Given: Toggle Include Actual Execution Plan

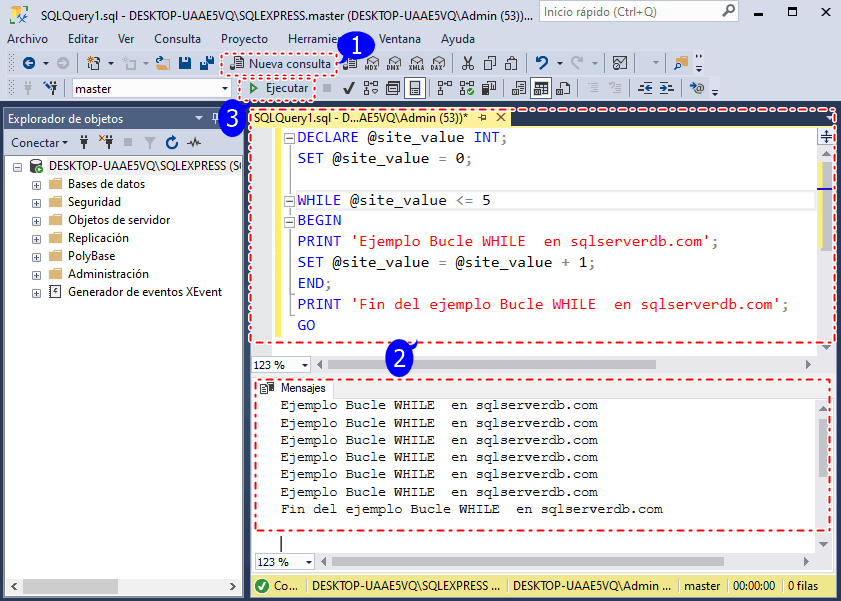Looking at the screenshot, I should point(445,88).
